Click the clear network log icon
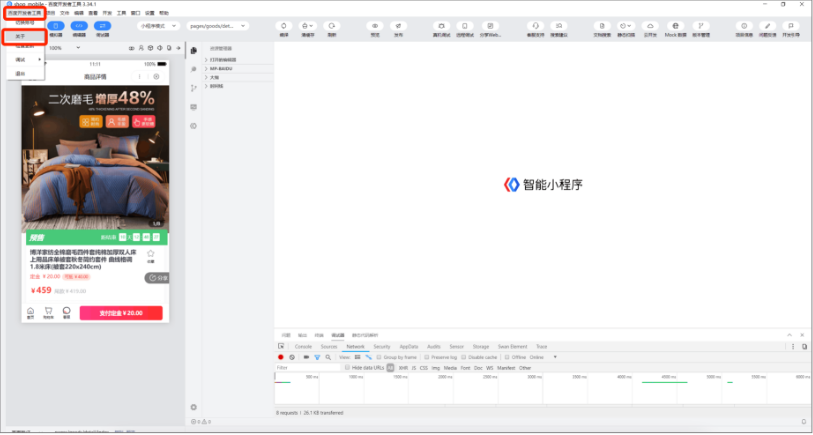The height and width of the screenshot is (435, 813). pyautogui.click(x=292, y=357)
